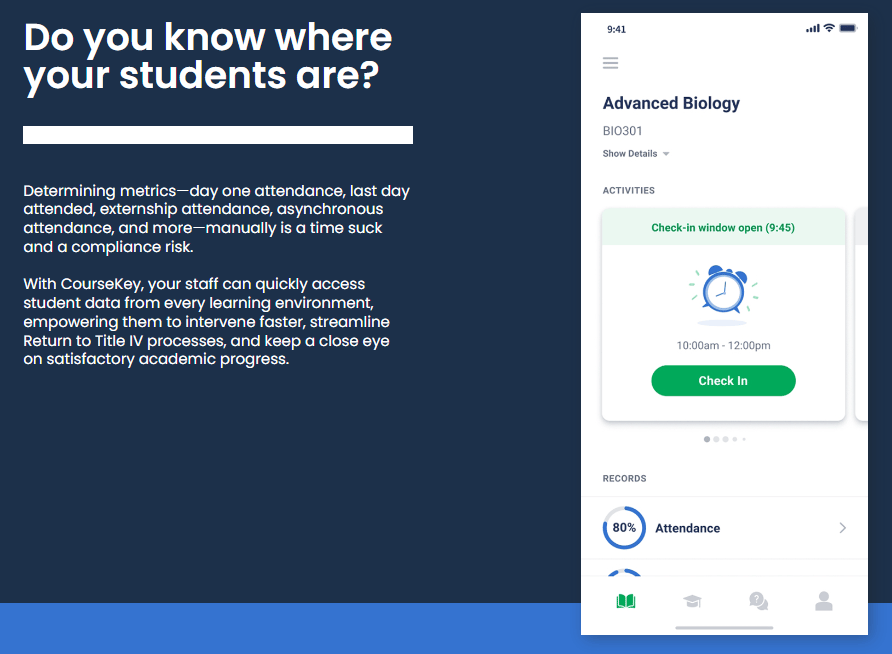This screenshot has width=892, height=654.
Task: Click the Advanced Biology course title
Action: [671, 103]
